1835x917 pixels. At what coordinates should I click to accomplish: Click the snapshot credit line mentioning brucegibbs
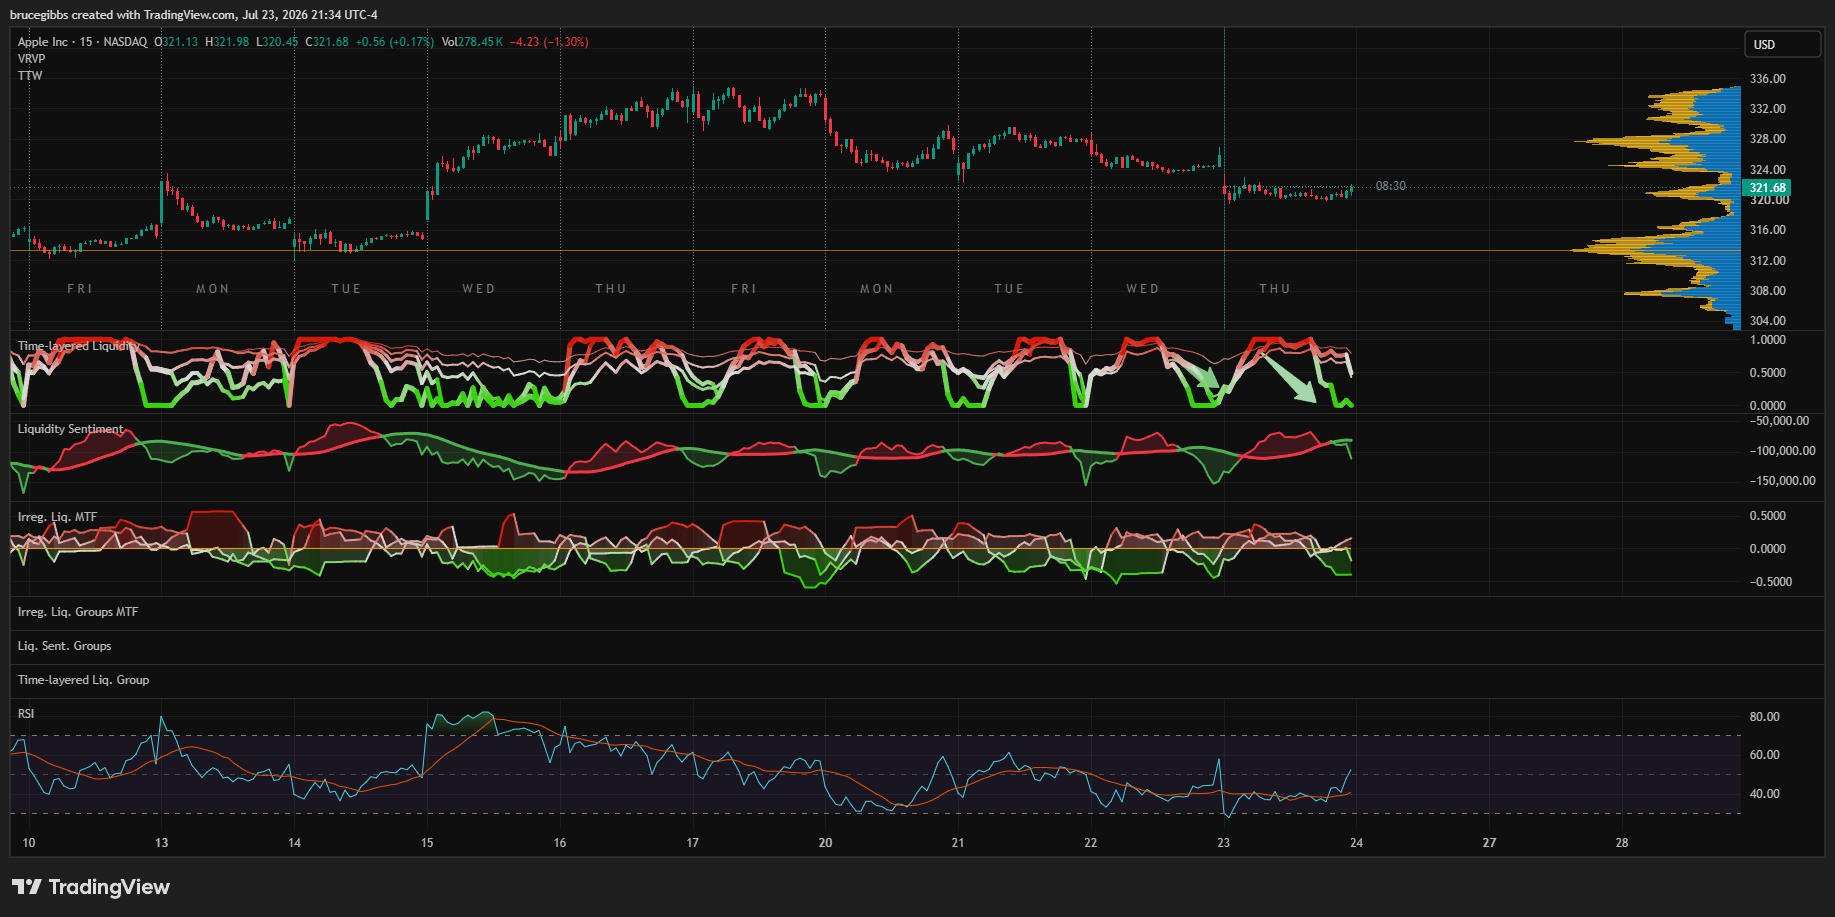tap(194, 15)
